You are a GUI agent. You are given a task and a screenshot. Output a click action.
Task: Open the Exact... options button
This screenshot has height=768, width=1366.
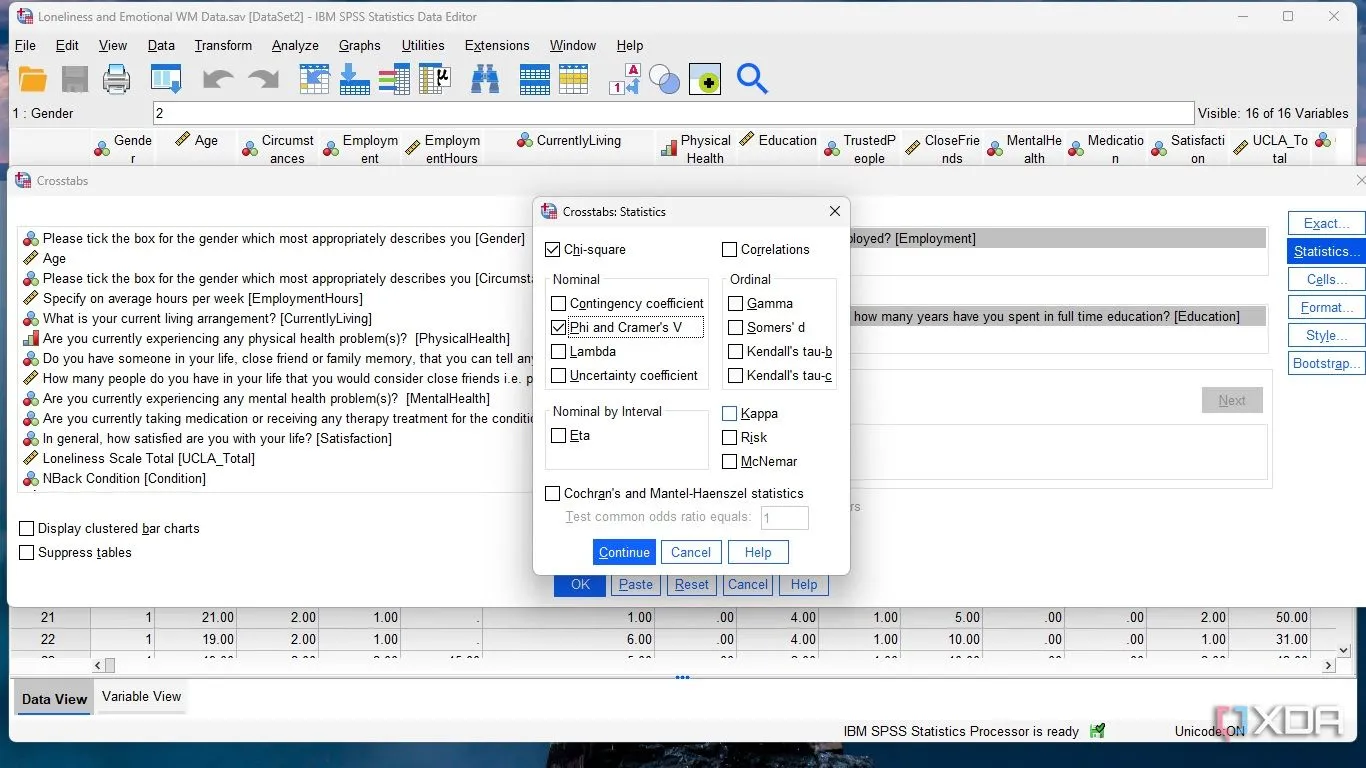click(x=1326, y=223)
